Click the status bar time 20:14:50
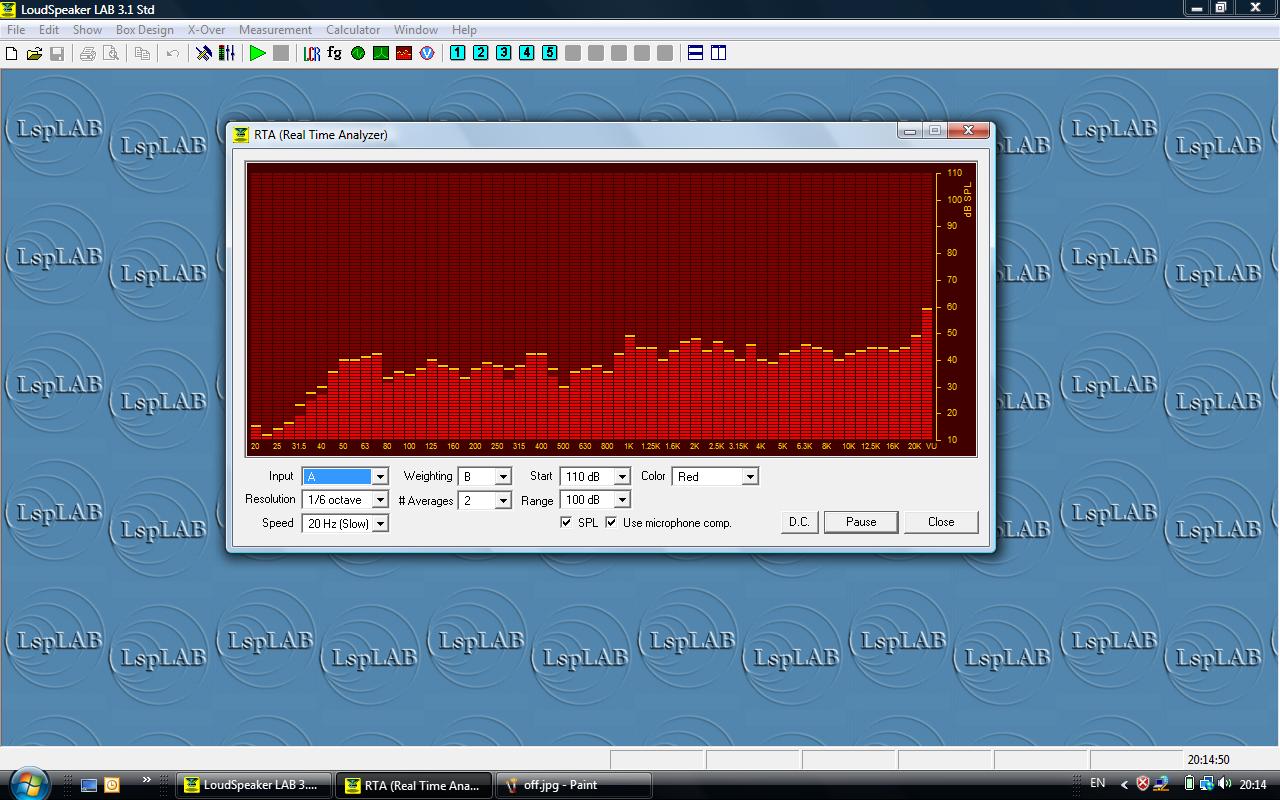The image size is (1280, 800). 1208,760
